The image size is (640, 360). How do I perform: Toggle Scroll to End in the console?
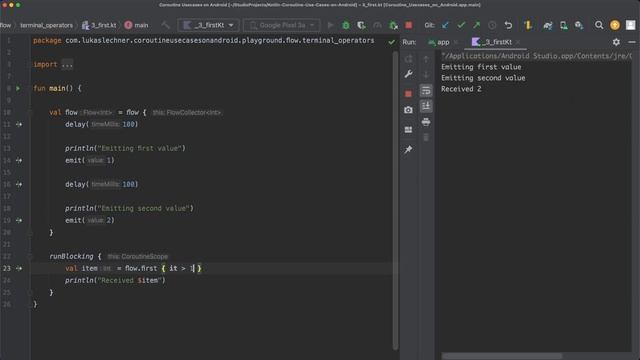426,106
